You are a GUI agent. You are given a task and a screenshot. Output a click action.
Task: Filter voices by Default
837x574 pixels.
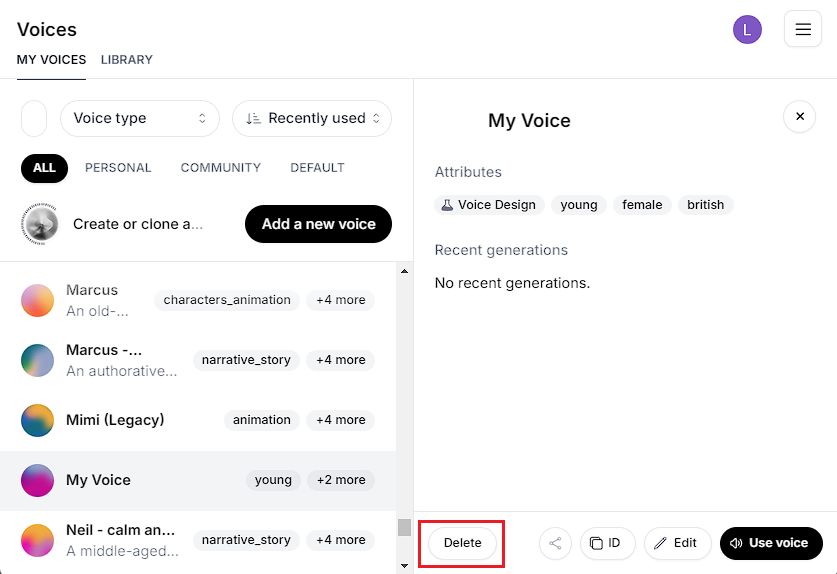[x=317, y=168]
